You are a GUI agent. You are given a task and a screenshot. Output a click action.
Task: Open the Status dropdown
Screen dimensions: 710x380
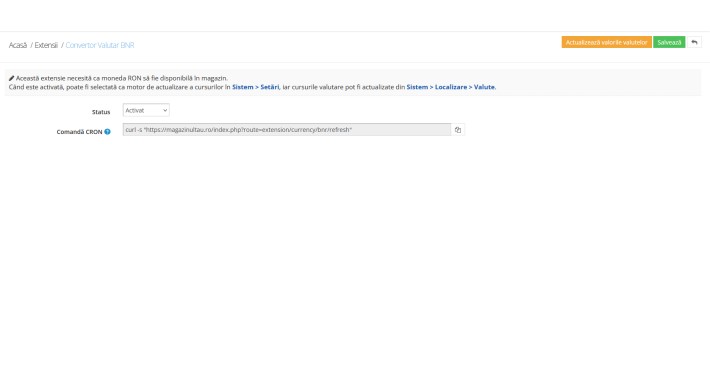pyautogui.click(x=146, y=111)
